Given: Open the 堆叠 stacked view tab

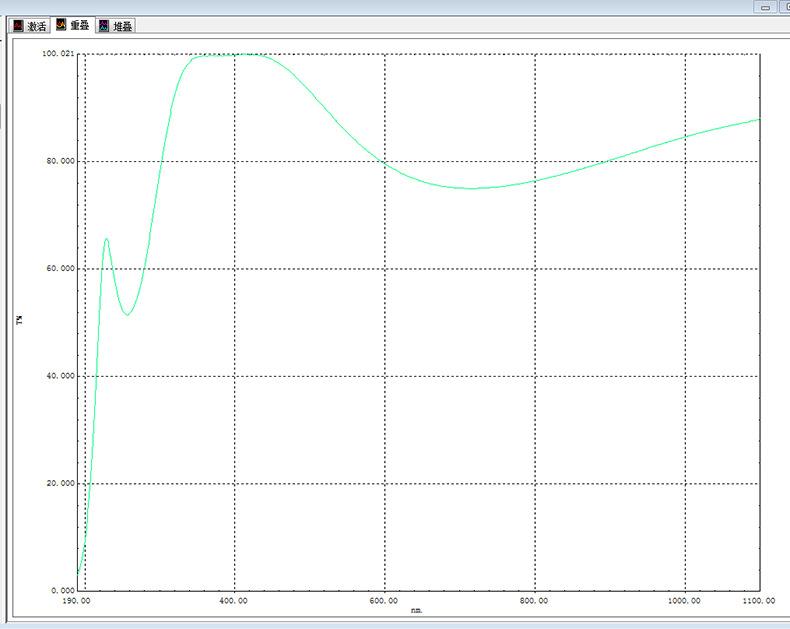Looking at the screenshot, I should pyautogui.click(x=122, y=26).
